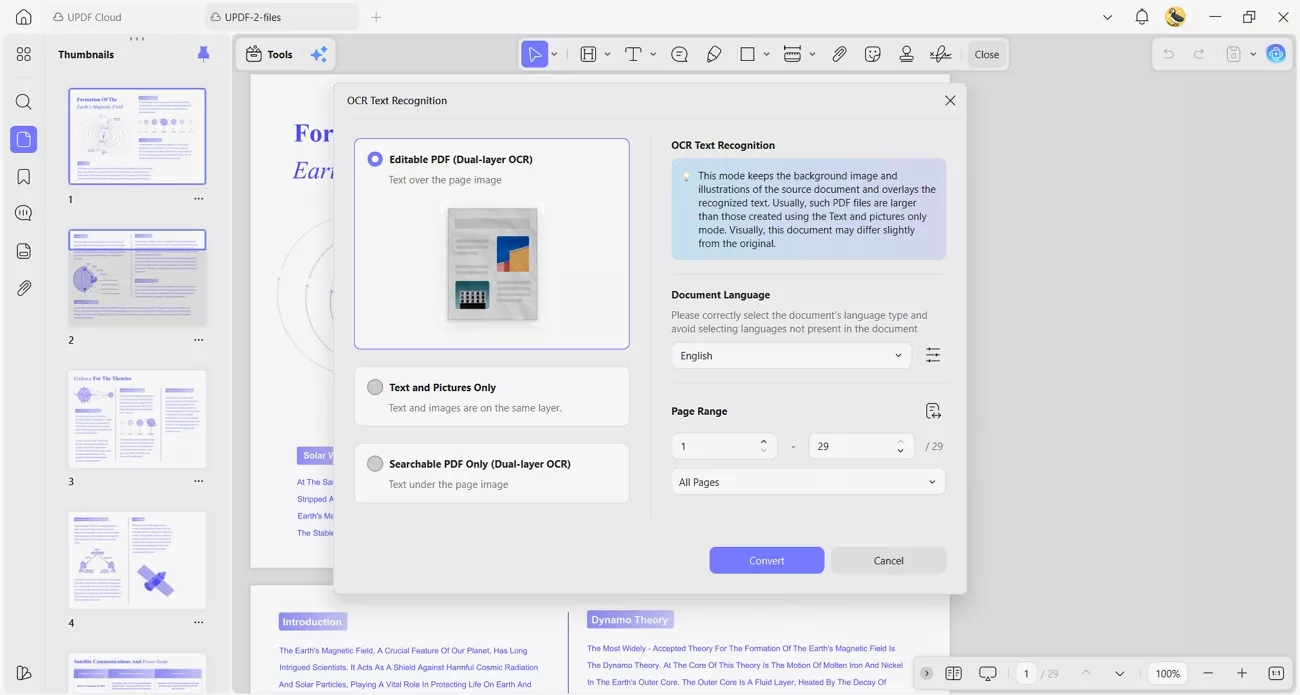Open the Signature tool
The height and width of the screenshot is (695, 1300).
point(941,54)
